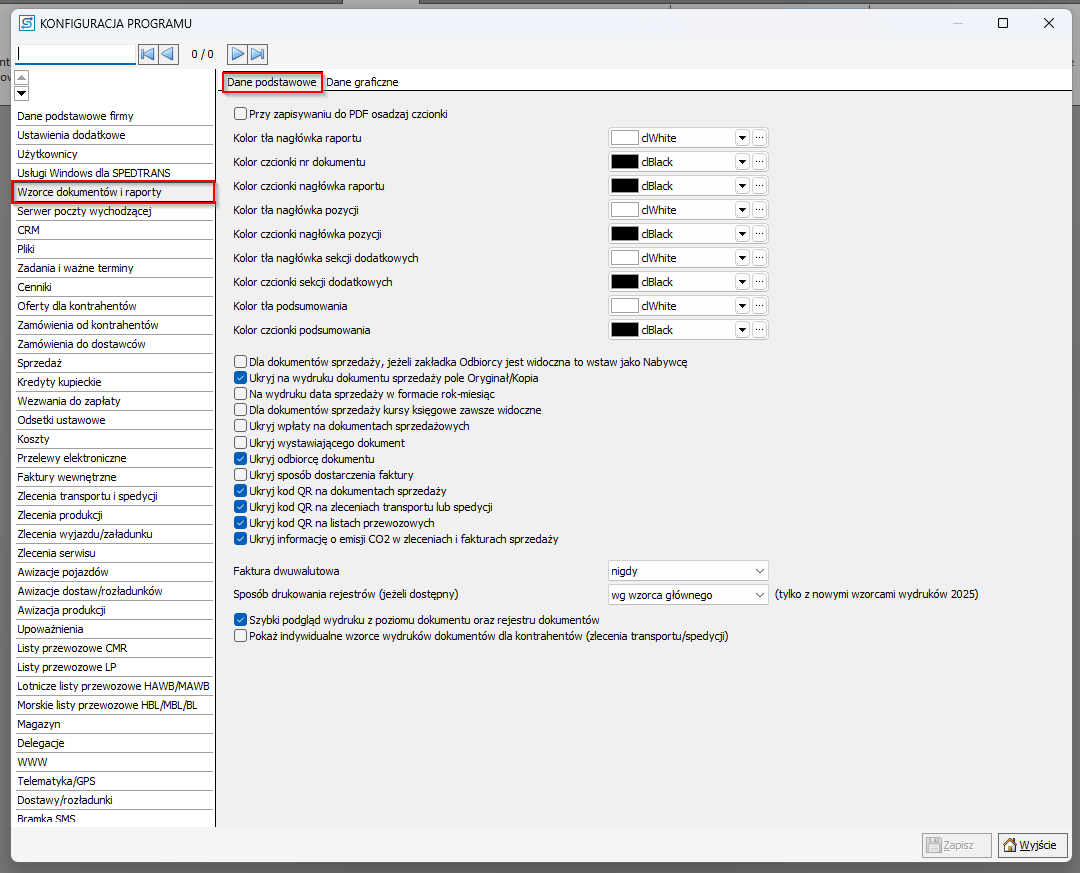Jump to last record navigation arrow

coord(258,54)
